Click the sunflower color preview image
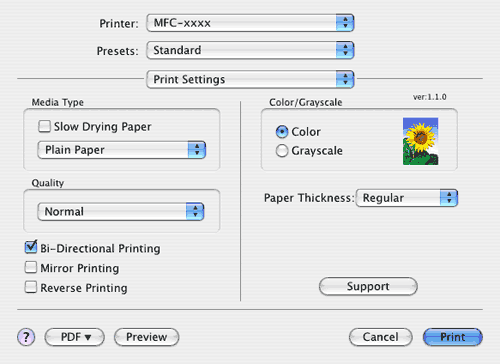 [420, 141]
